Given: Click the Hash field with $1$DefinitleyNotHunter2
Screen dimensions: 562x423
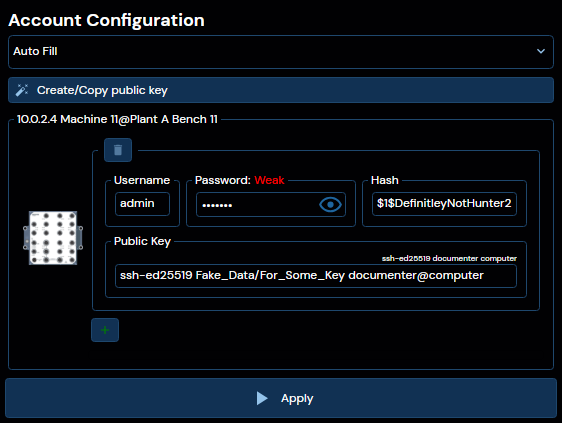Looking at the screenshot, I should click(444, 204).
